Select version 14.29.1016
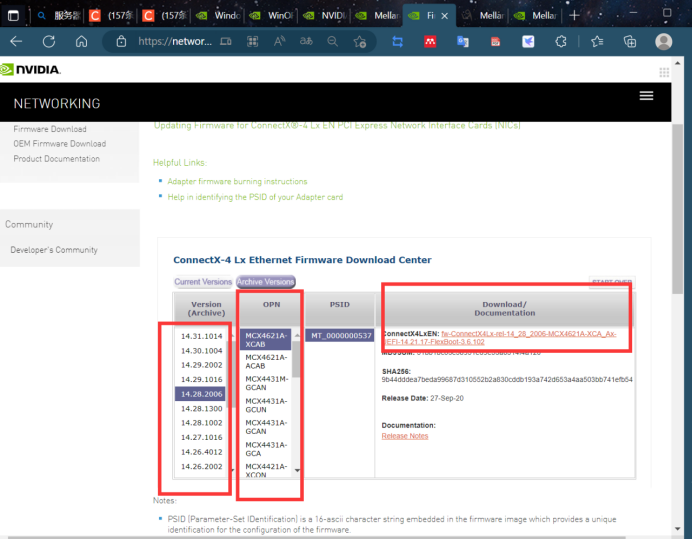The height and width of the screenshot is (539, 693). pos(202,380)
